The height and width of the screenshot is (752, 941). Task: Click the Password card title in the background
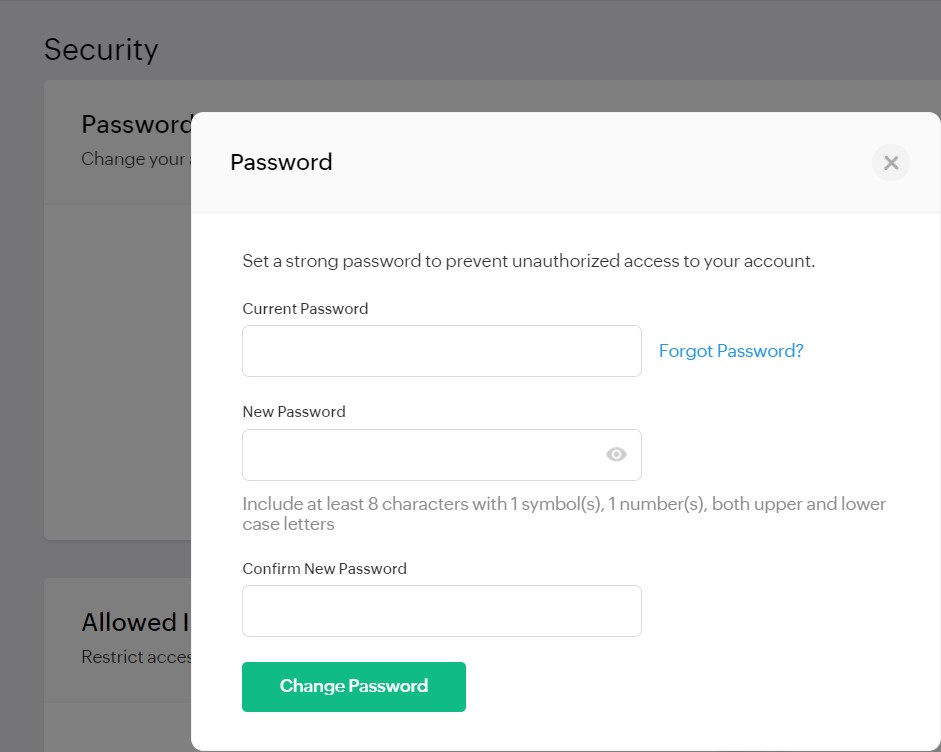click(135, 124)
